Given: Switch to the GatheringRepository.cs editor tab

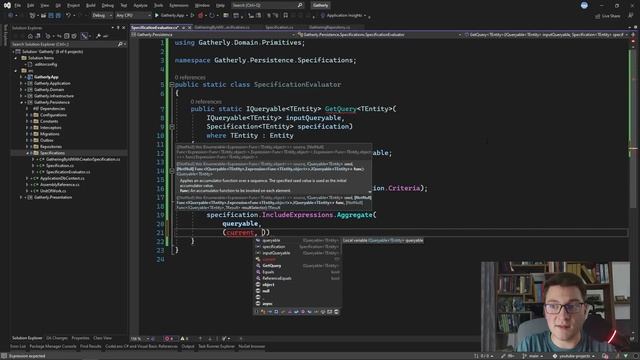Looking at the screenshot, I should 329,28.
